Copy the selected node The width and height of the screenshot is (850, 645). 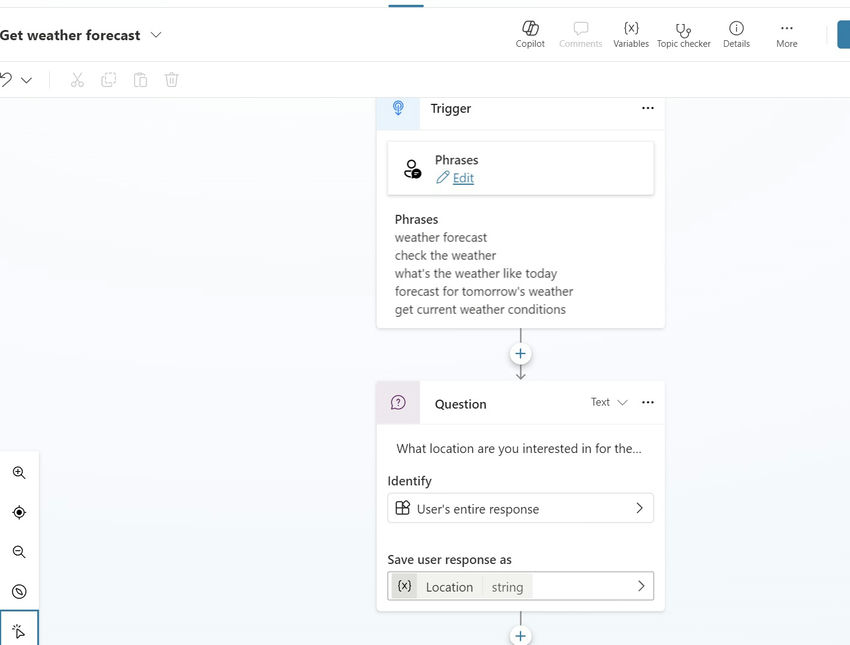pyautogui.click(x=108, y=80)
